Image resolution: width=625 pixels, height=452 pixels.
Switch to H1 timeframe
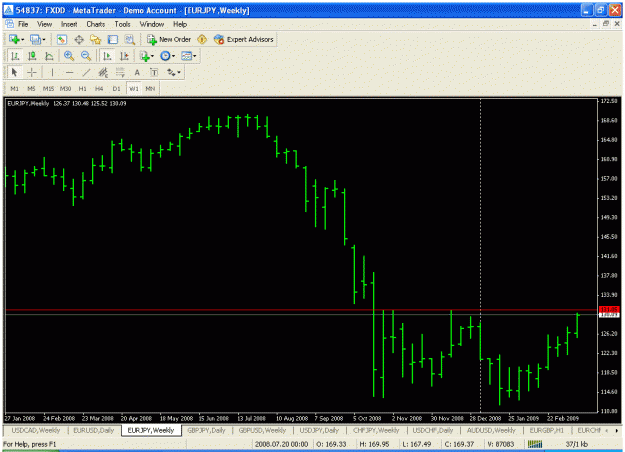click(x=83, y=88)
